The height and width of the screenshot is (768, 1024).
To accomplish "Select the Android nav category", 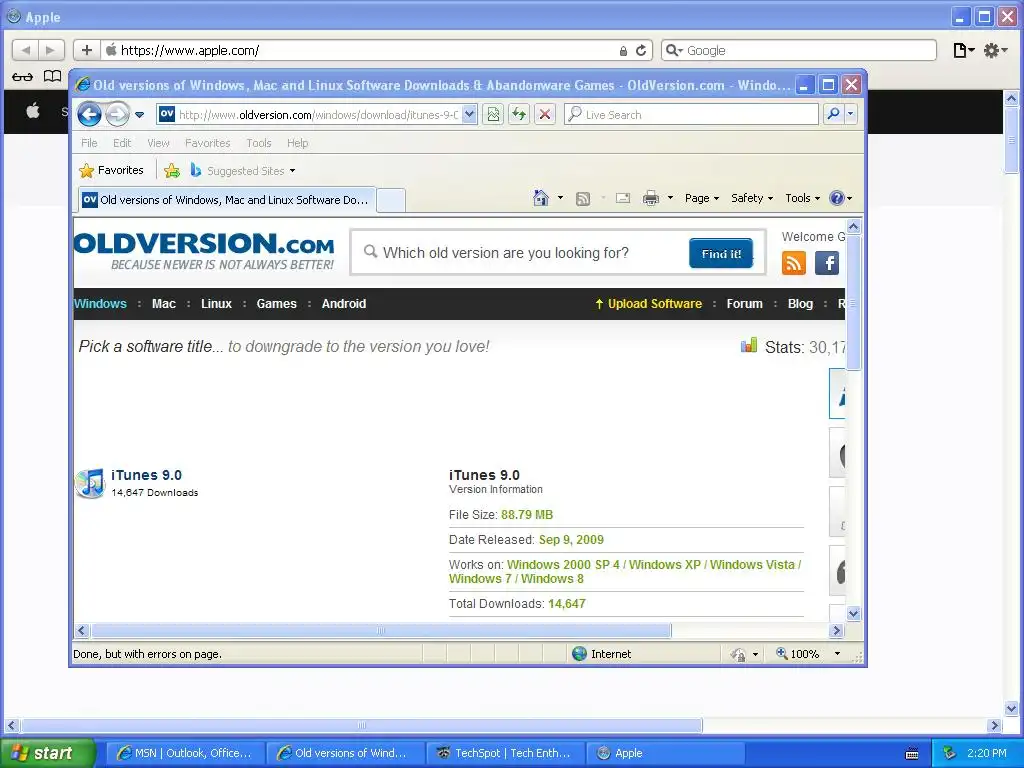I will [x=344, y=304].
